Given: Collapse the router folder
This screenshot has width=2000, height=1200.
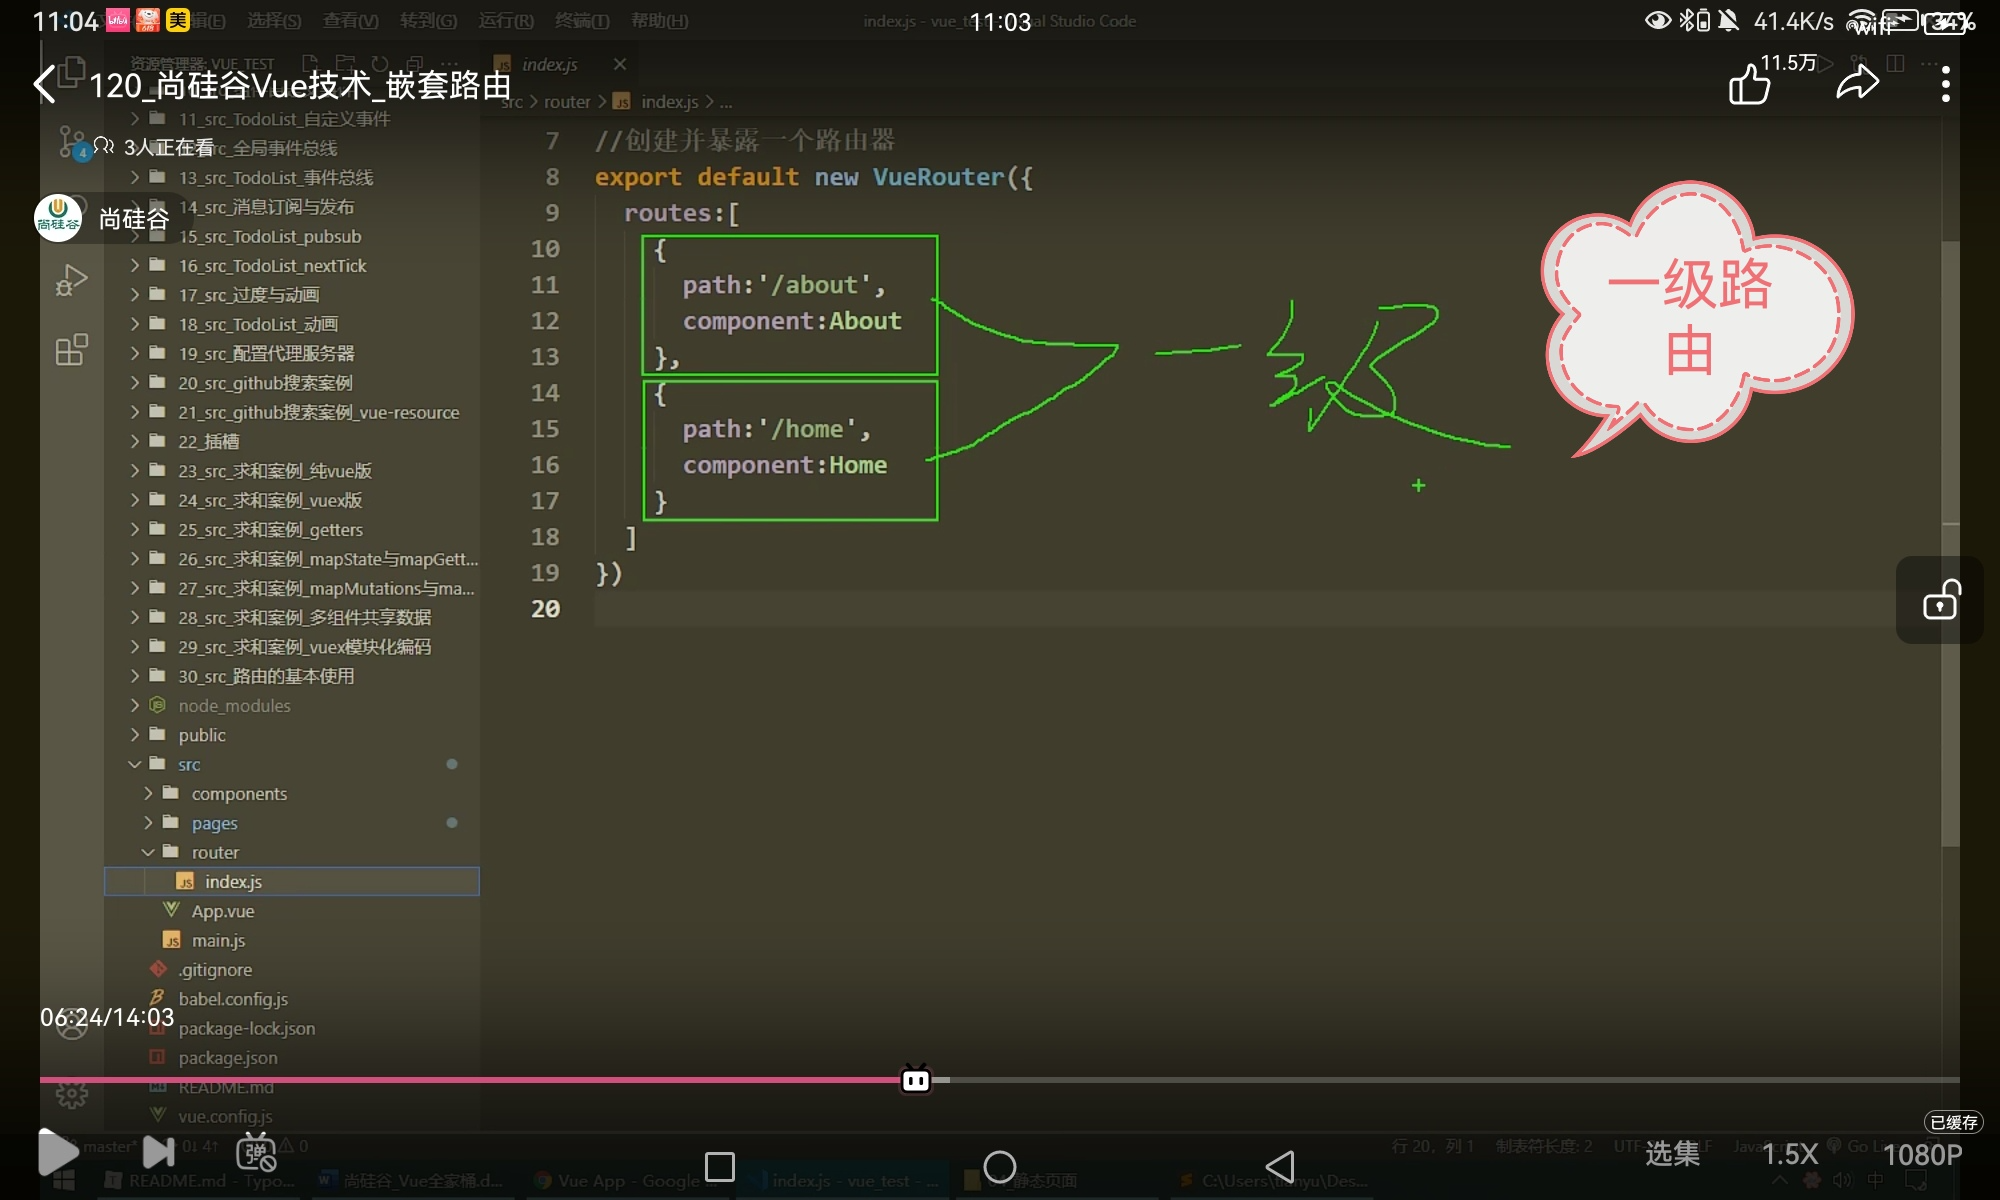Looking at the screenshot, I should 215,852.
